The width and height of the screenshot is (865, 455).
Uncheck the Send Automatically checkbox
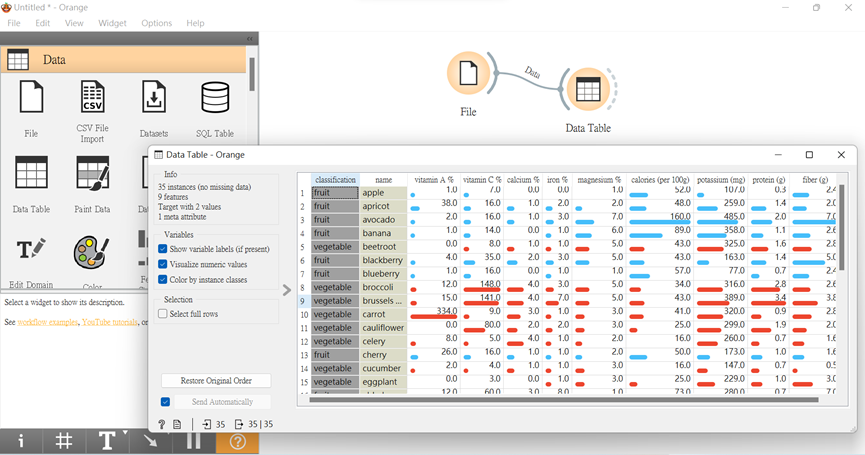(x=165, y=402)
